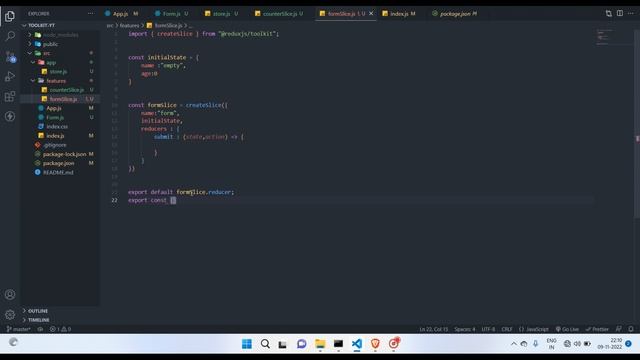Viewport: 640px width, 360px height.
Task: Click the feedback icon in status bar
Action: click(619, 329)
